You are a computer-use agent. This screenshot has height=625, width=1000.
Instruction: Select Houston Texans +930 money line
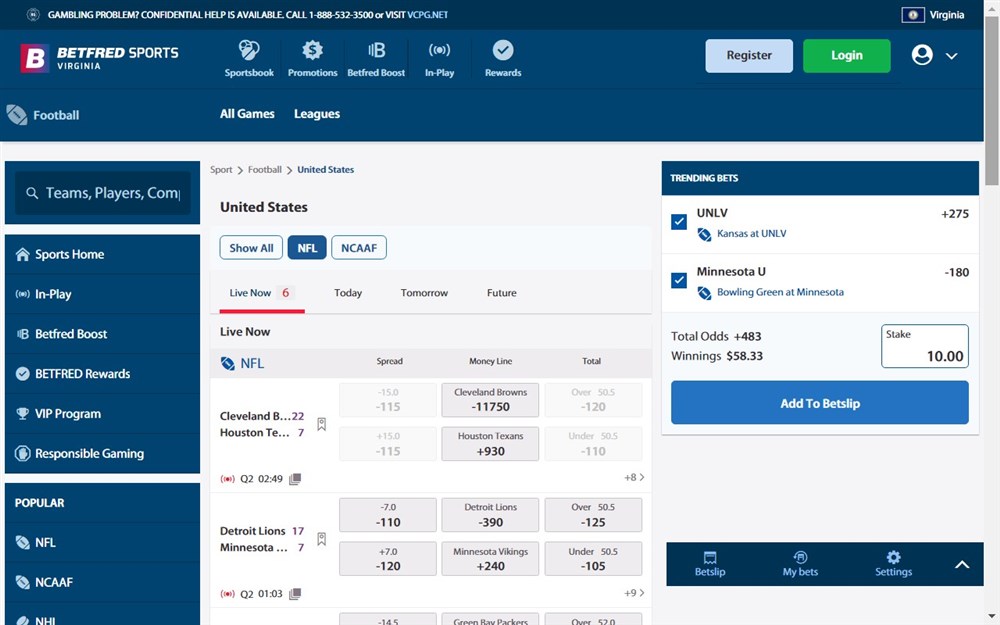(490, 444)
